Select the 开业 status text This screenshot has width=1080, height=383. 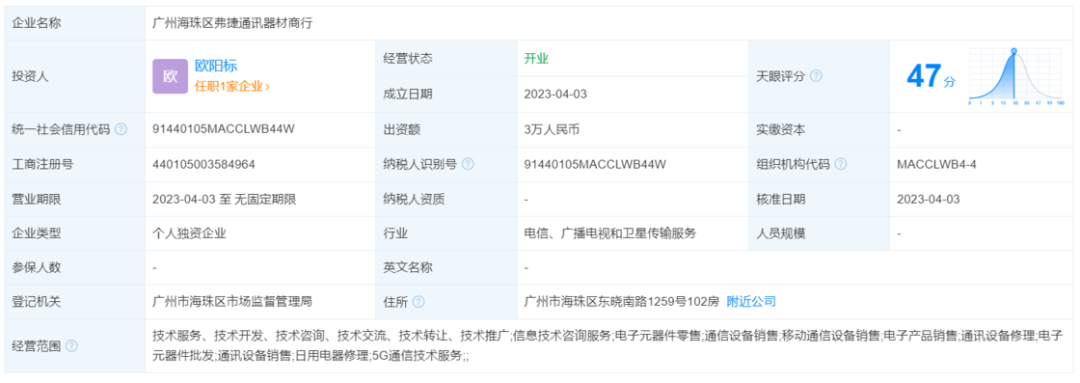tap(537, 59)
